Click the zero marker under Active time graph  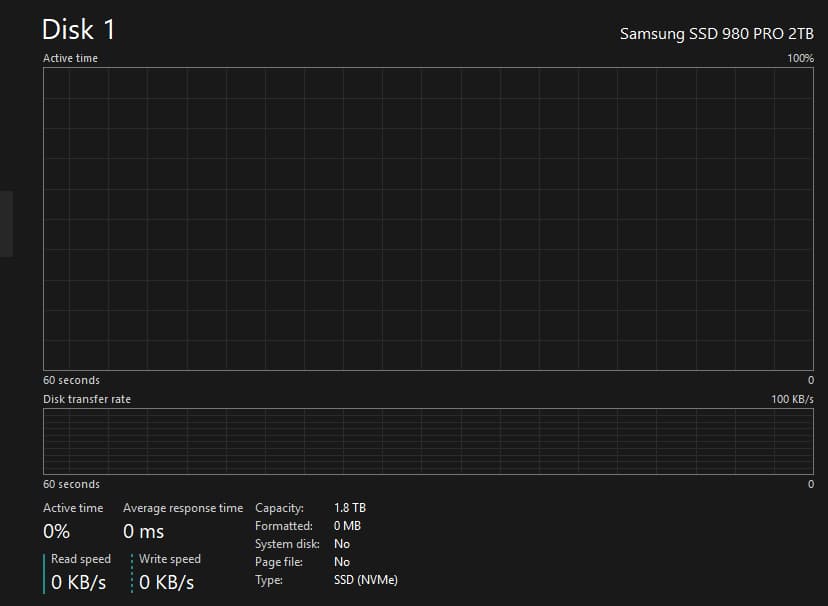point(809,380)
